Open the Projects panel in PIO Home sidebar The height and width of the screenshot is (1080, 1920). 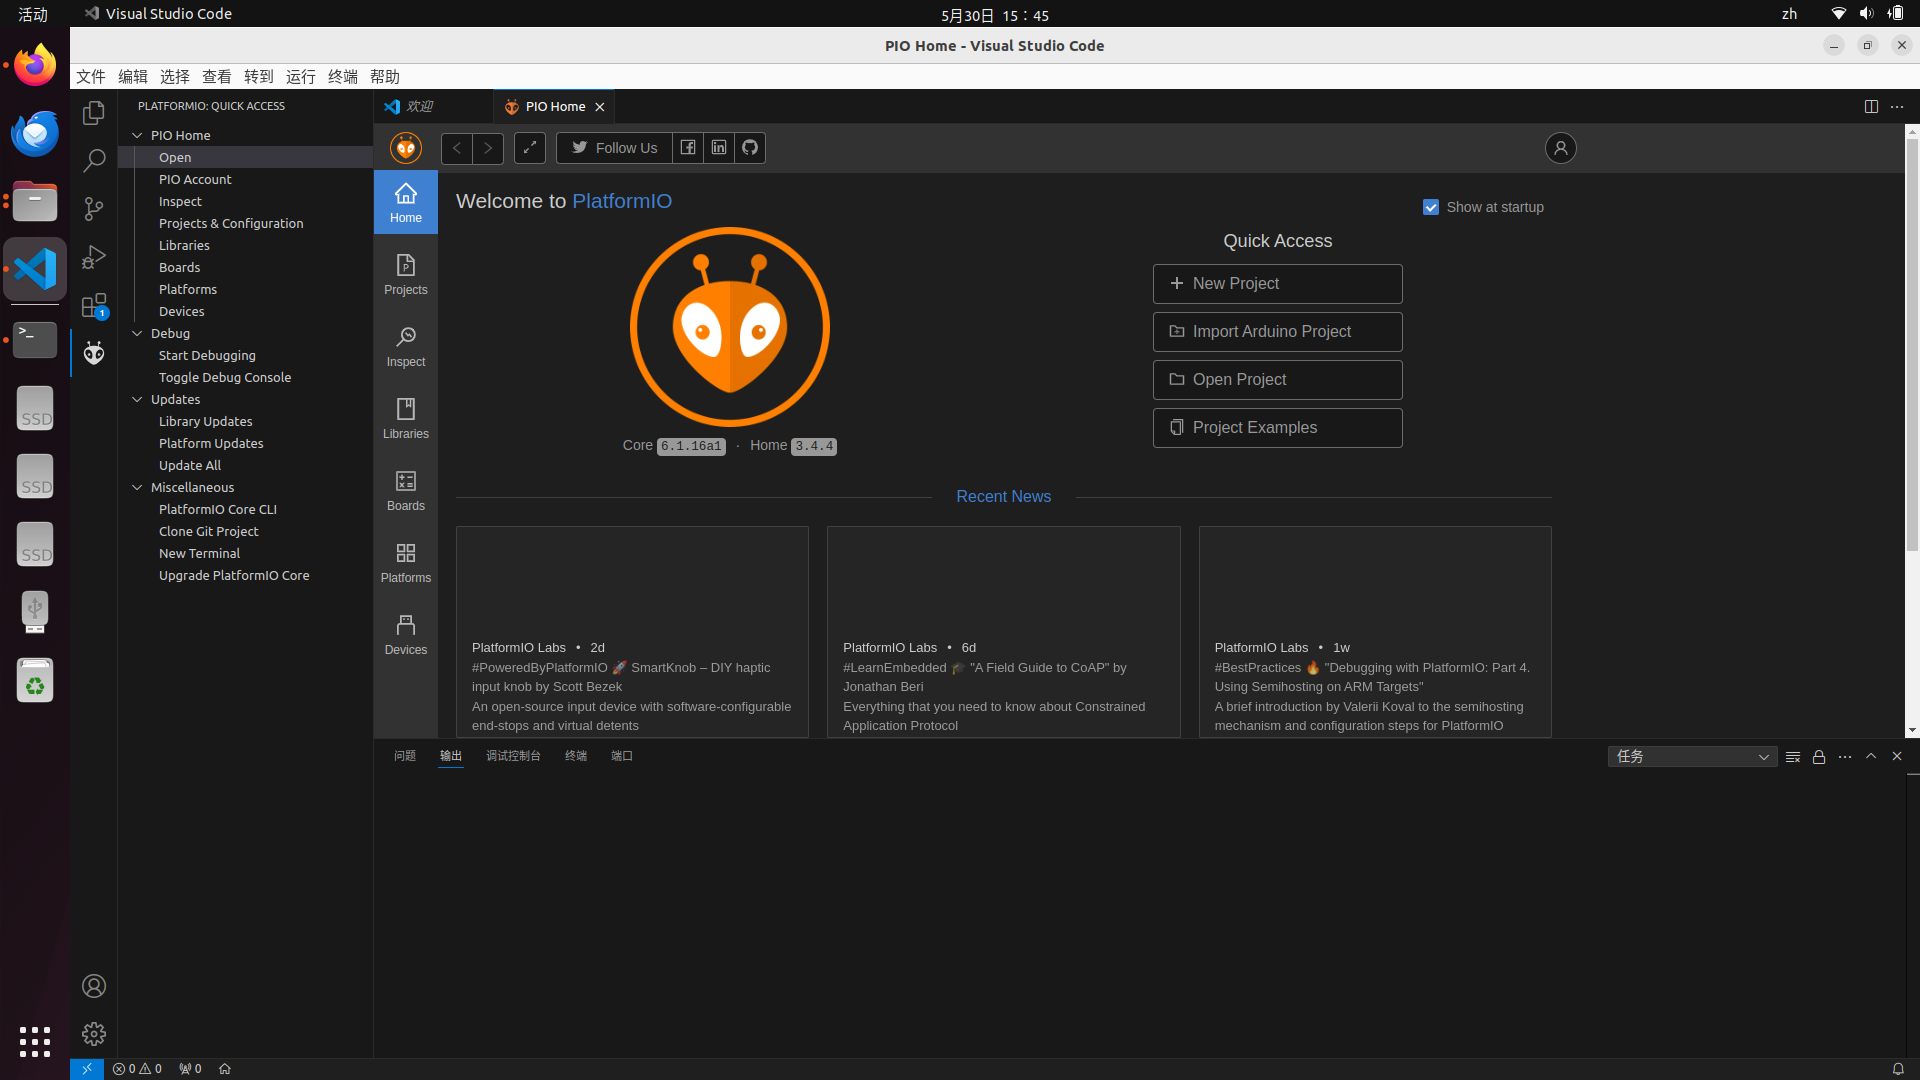tap(405, 274)
